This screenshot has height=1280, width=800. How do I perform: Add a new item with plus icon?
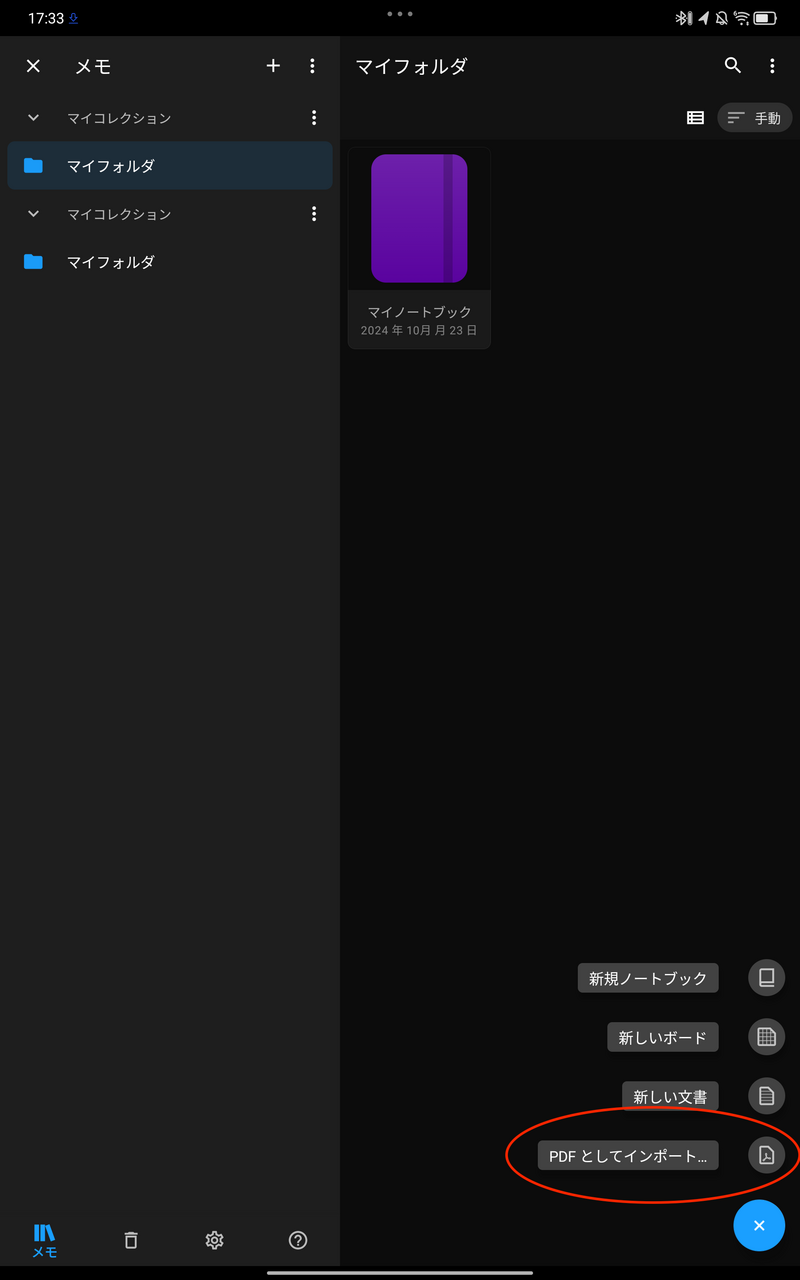coord(273,66)
